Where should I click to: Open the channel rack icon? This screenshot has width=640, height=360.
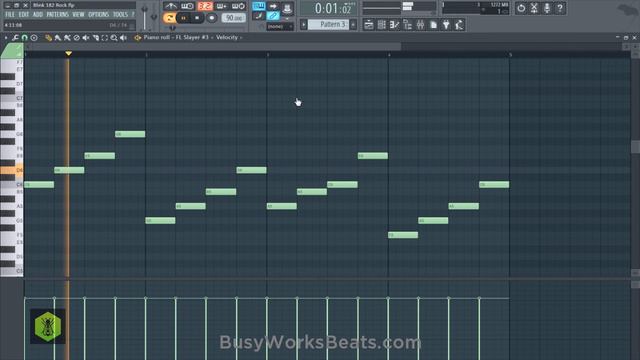pos(382,25)
